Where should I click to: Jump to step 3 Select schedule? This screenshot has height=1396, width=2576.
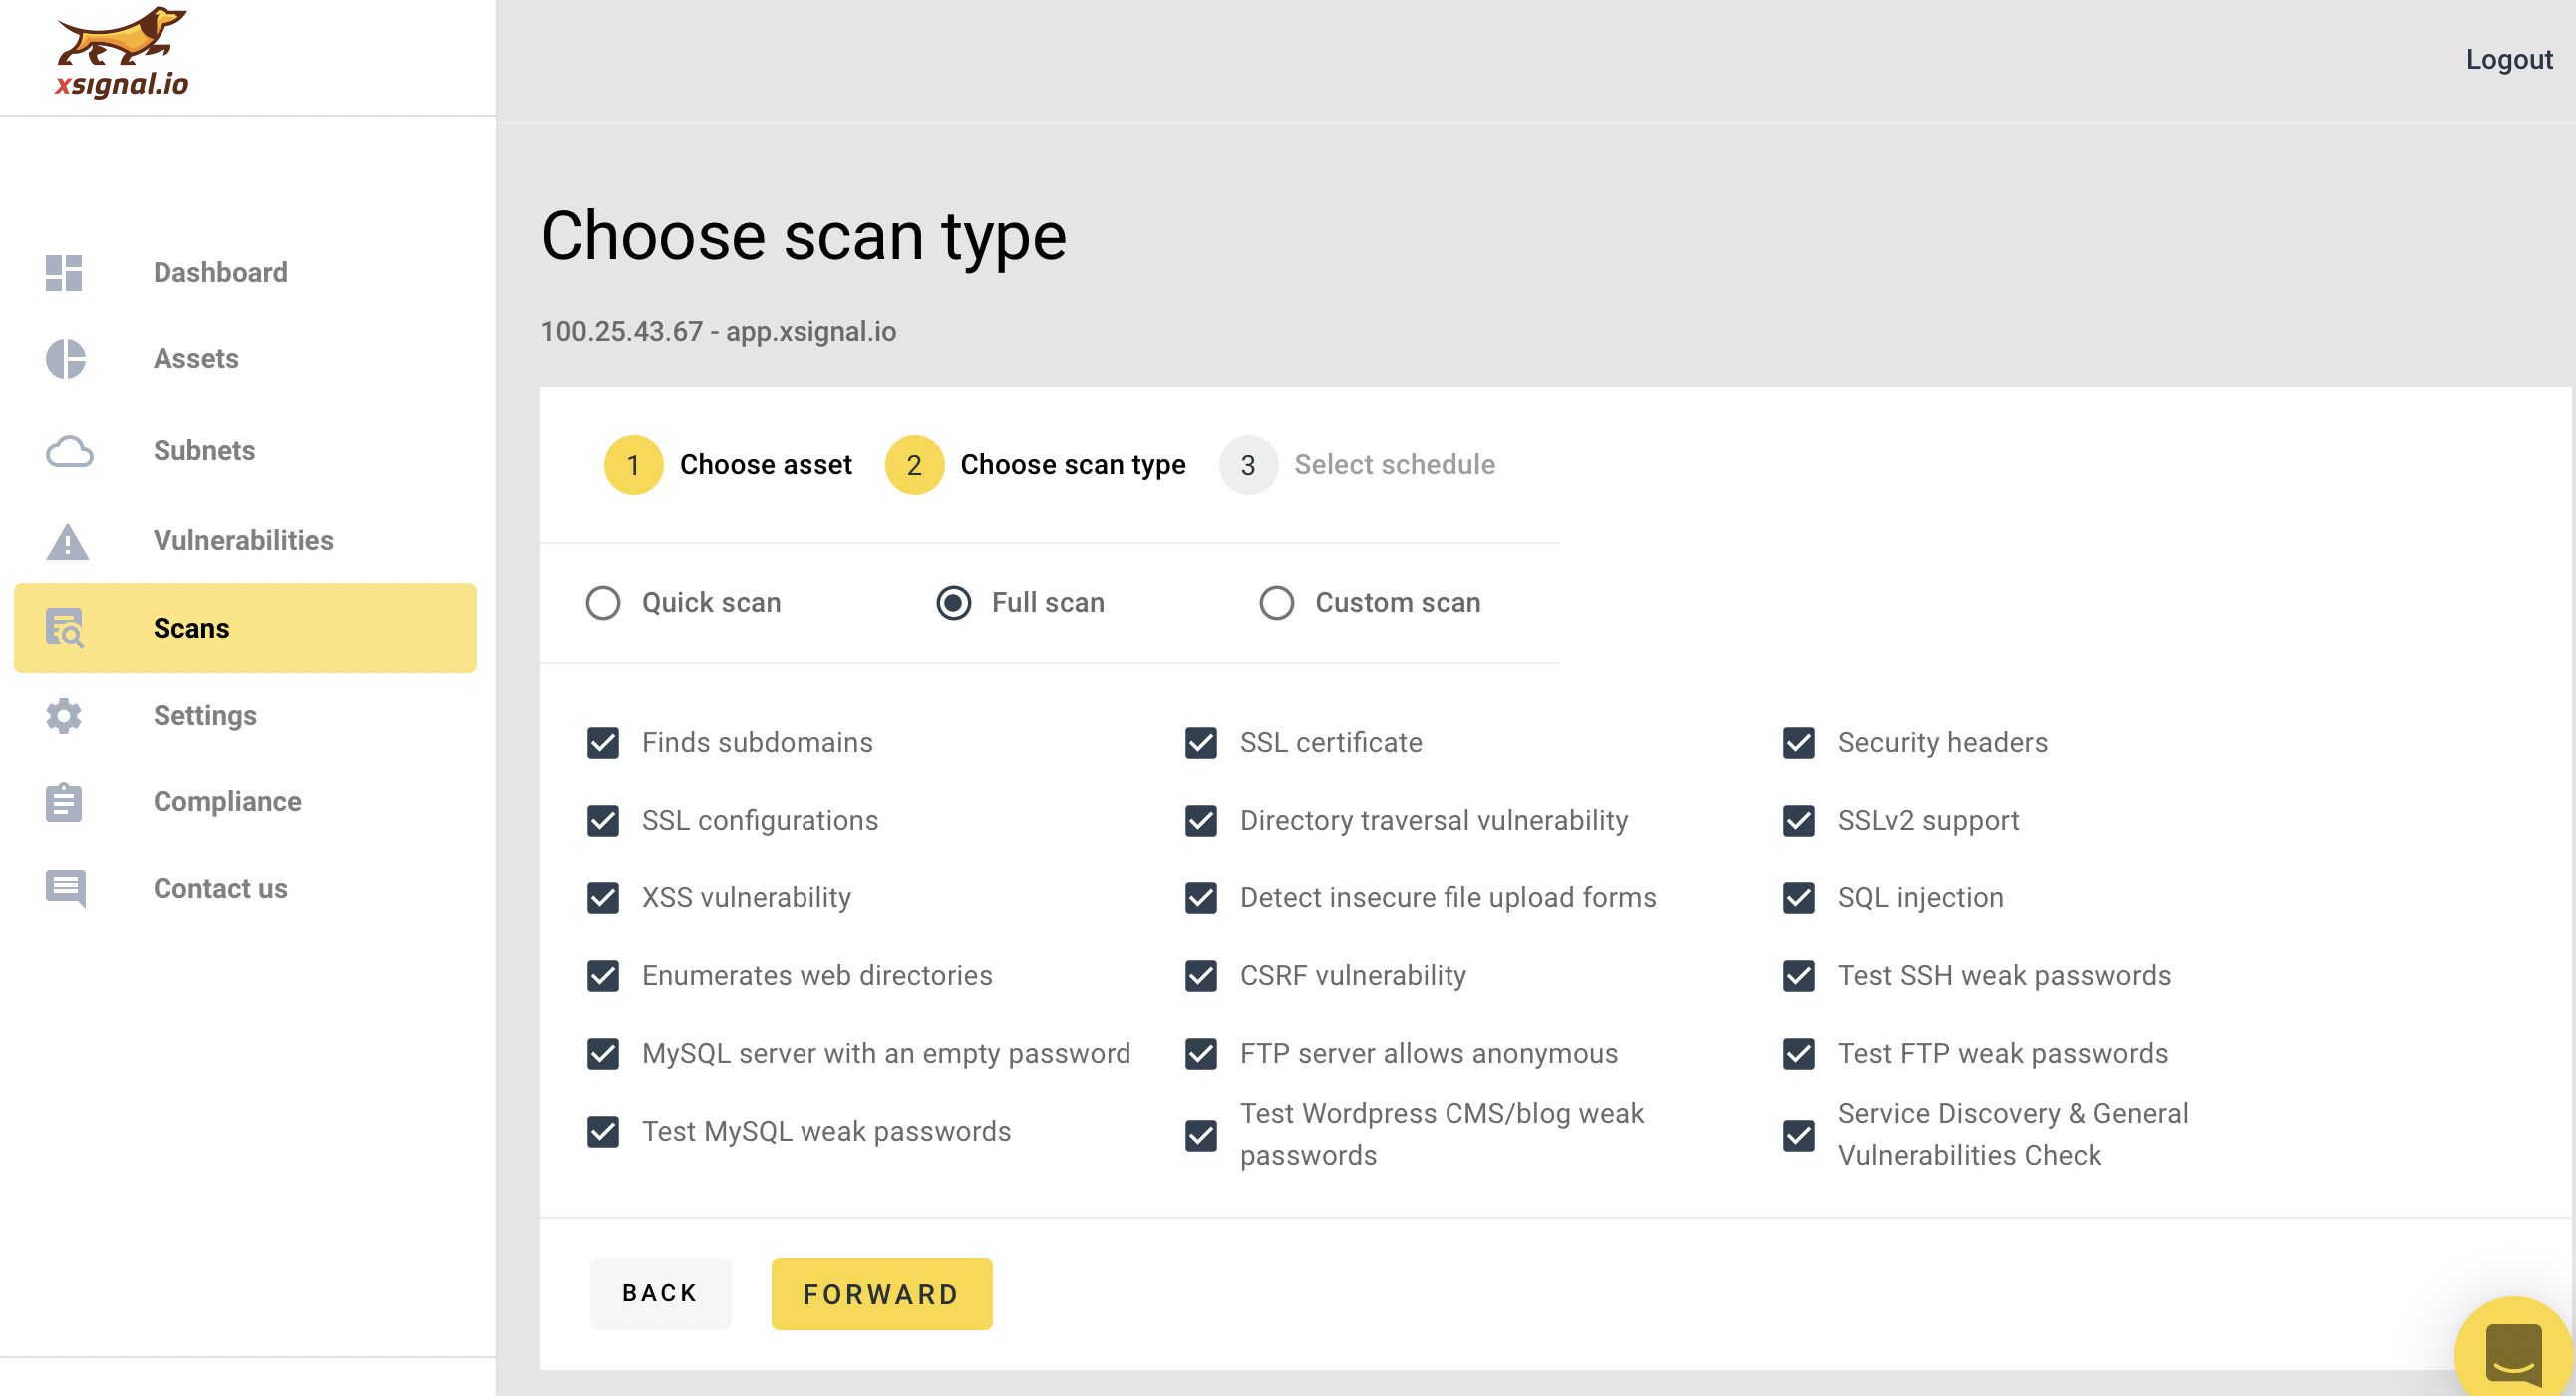pyautogui.click(x=1357, y=465)
